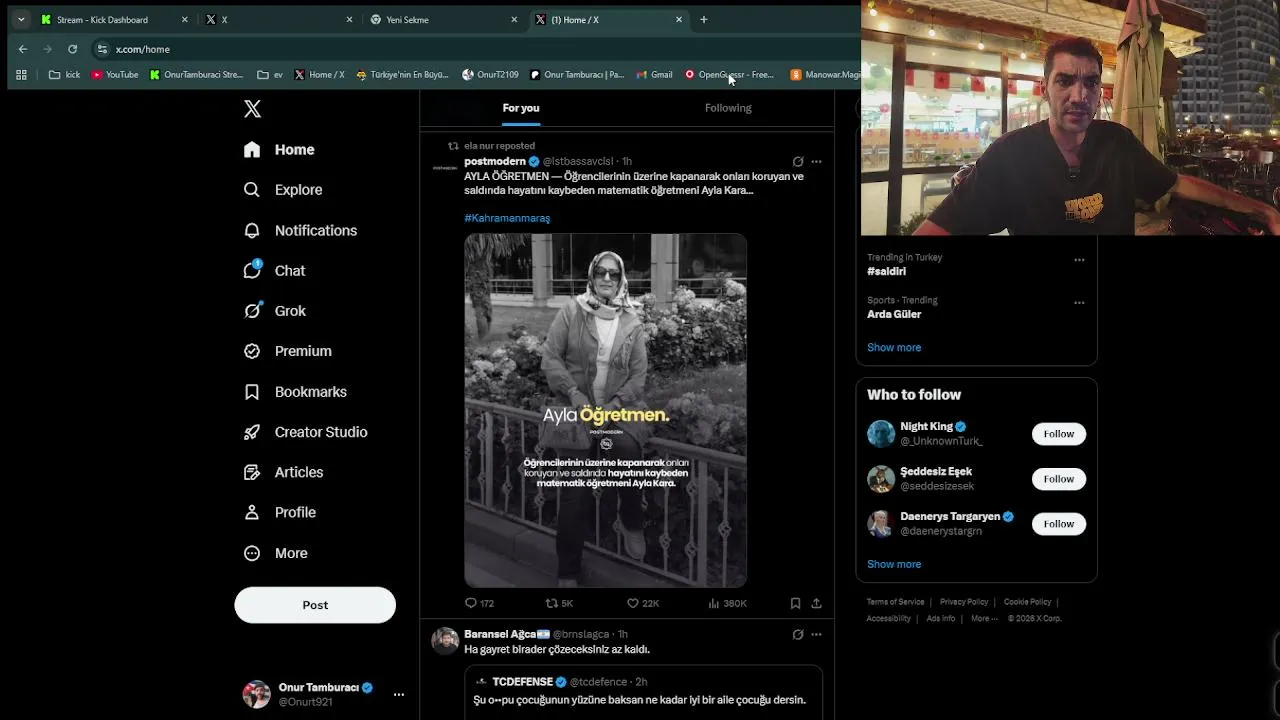1280x720 pixels.
Task: Open more options for postmodern post
Action: tap(816, 161)
